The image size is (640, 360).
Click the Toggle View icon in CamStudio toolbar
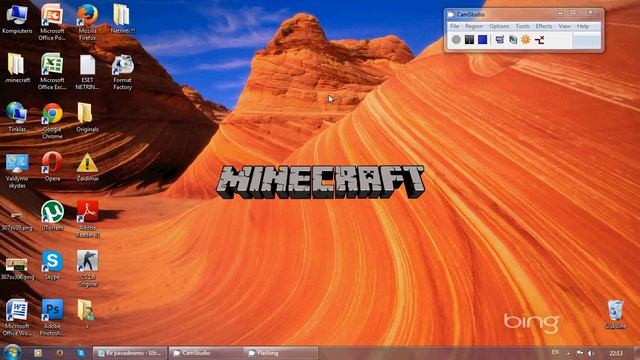click(500, 40)
